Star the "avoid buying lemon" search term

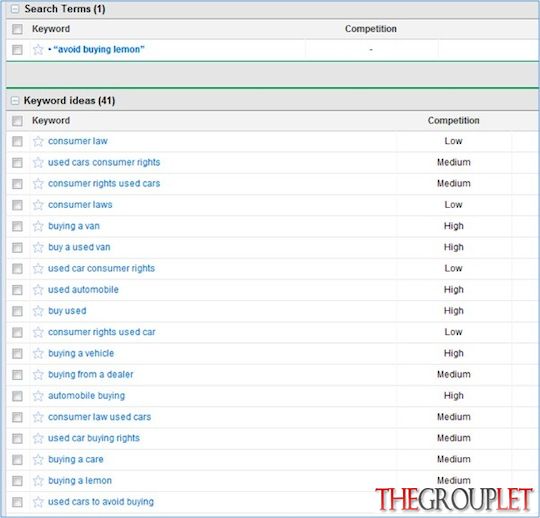pyautogui.click(x=38, y=50)
